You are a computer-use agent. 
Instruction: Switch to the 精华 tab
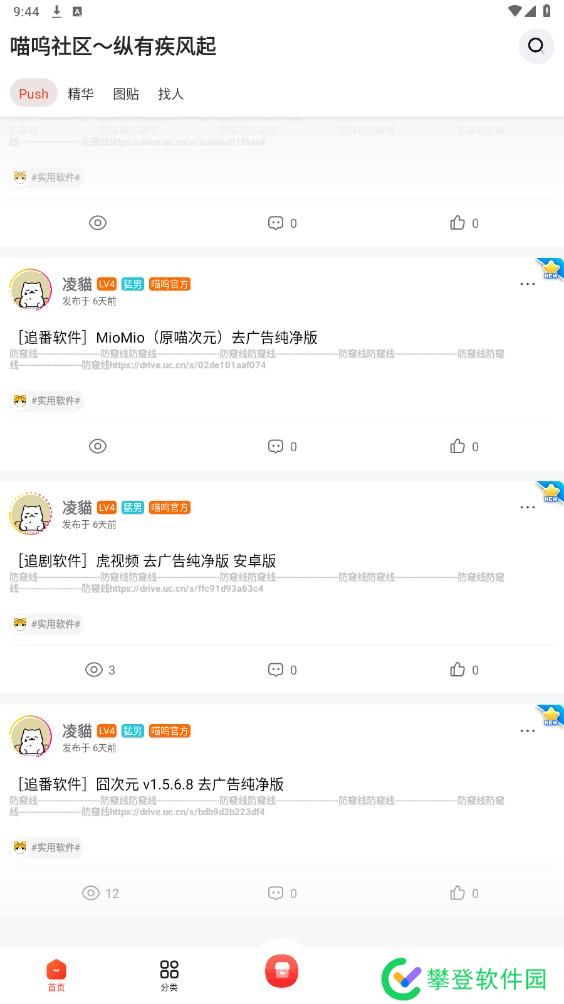point(81,94)
